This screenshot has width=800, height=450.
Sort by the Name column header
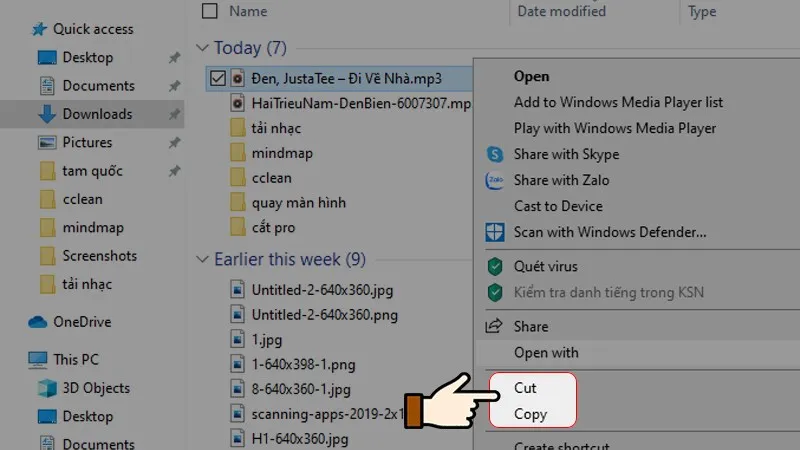[x=248, y=11]
